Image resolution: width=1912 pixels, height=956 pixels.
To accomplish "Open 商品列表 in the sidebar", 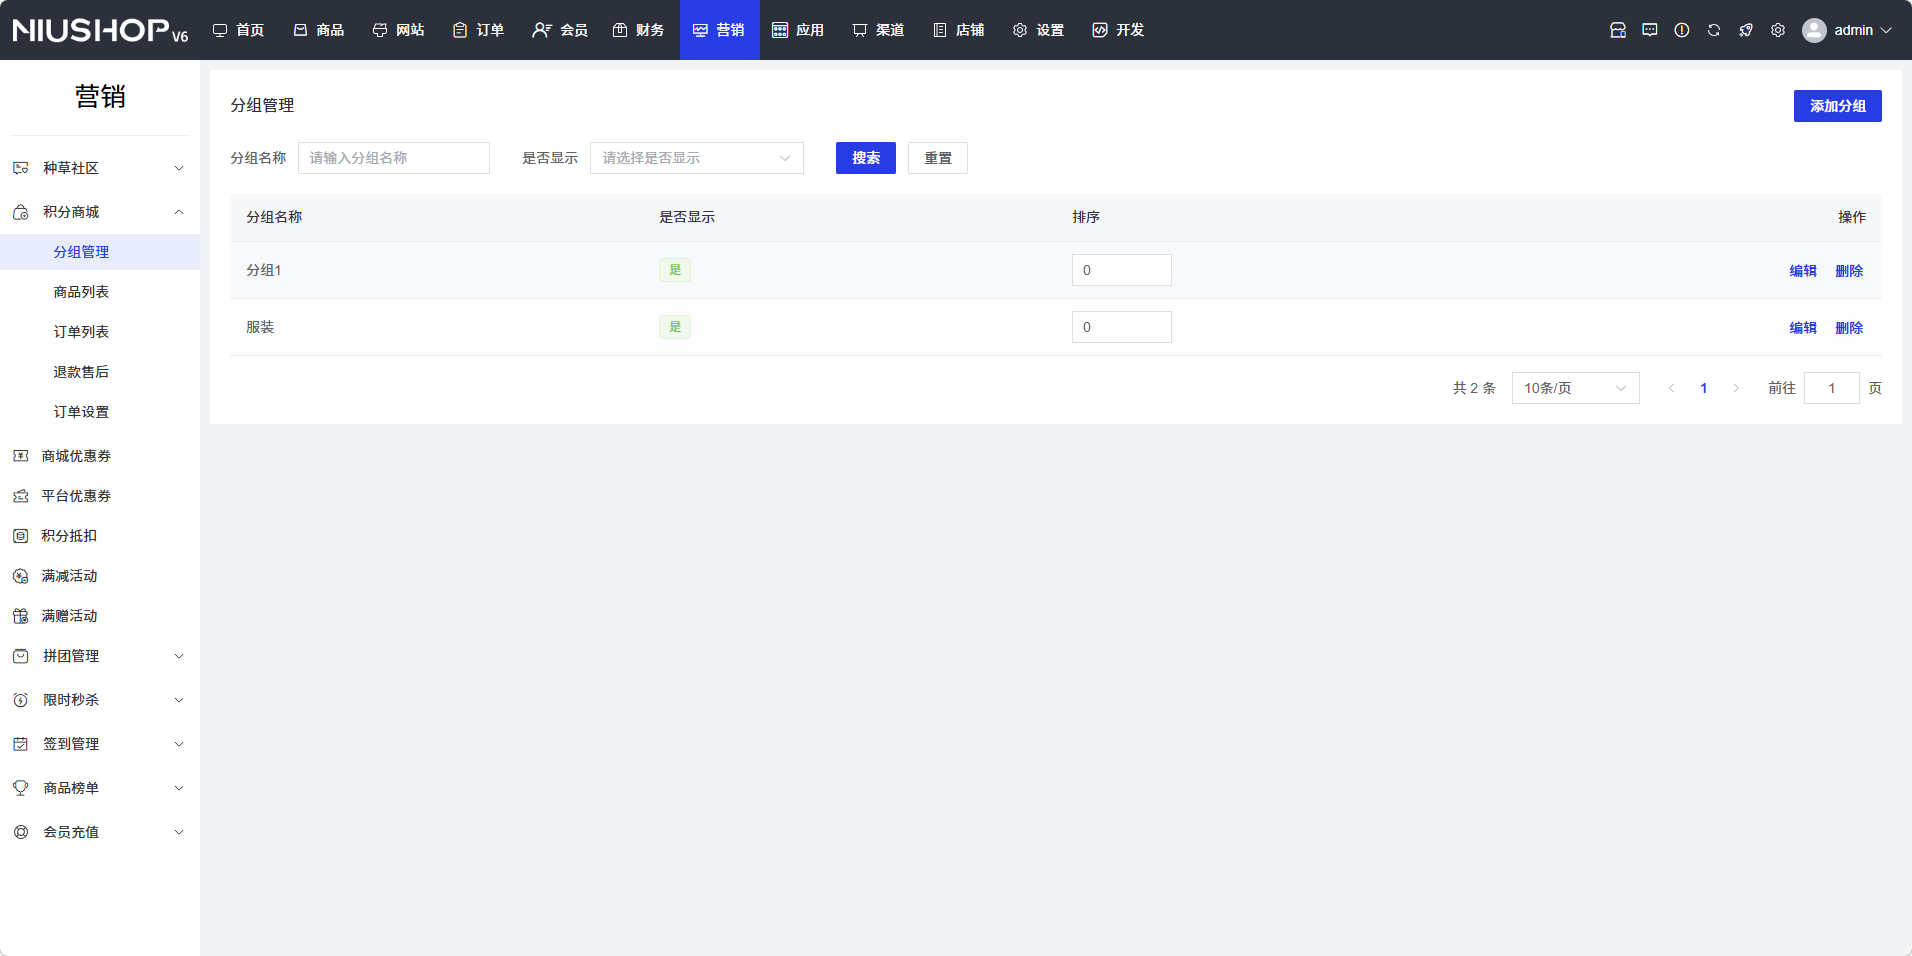I will (81, 292).
